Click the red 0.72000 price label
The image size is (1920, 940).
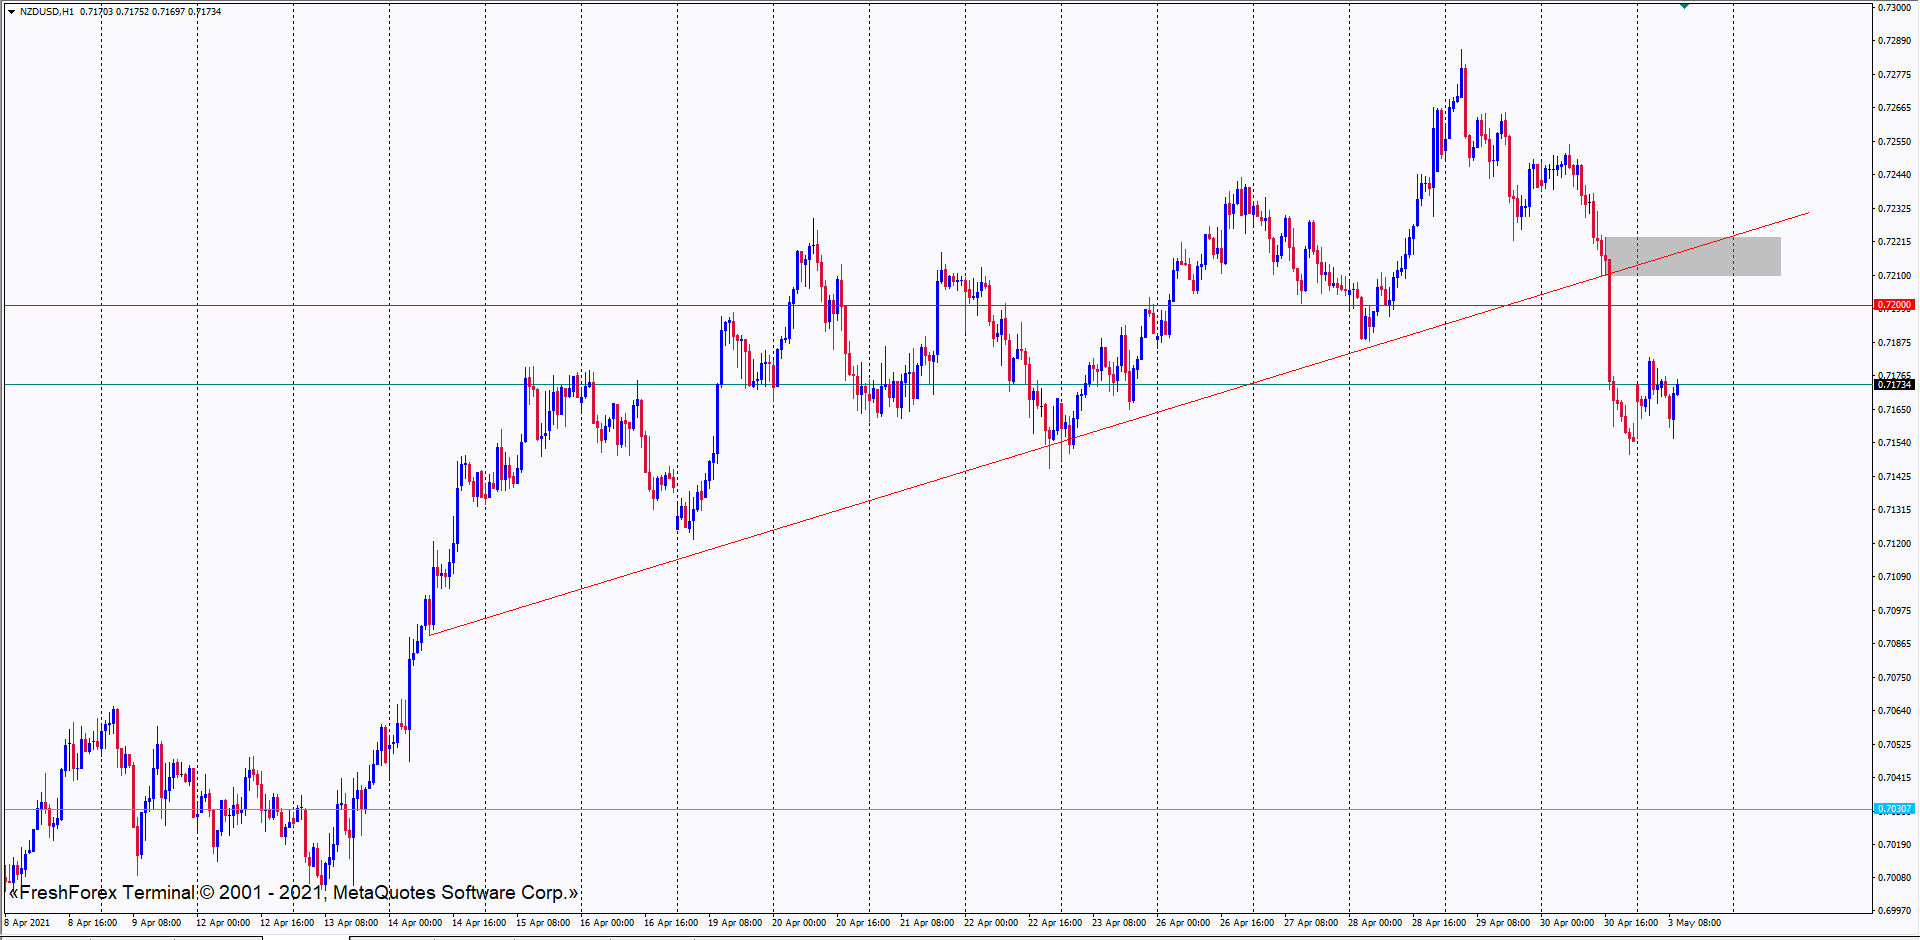1893,305
